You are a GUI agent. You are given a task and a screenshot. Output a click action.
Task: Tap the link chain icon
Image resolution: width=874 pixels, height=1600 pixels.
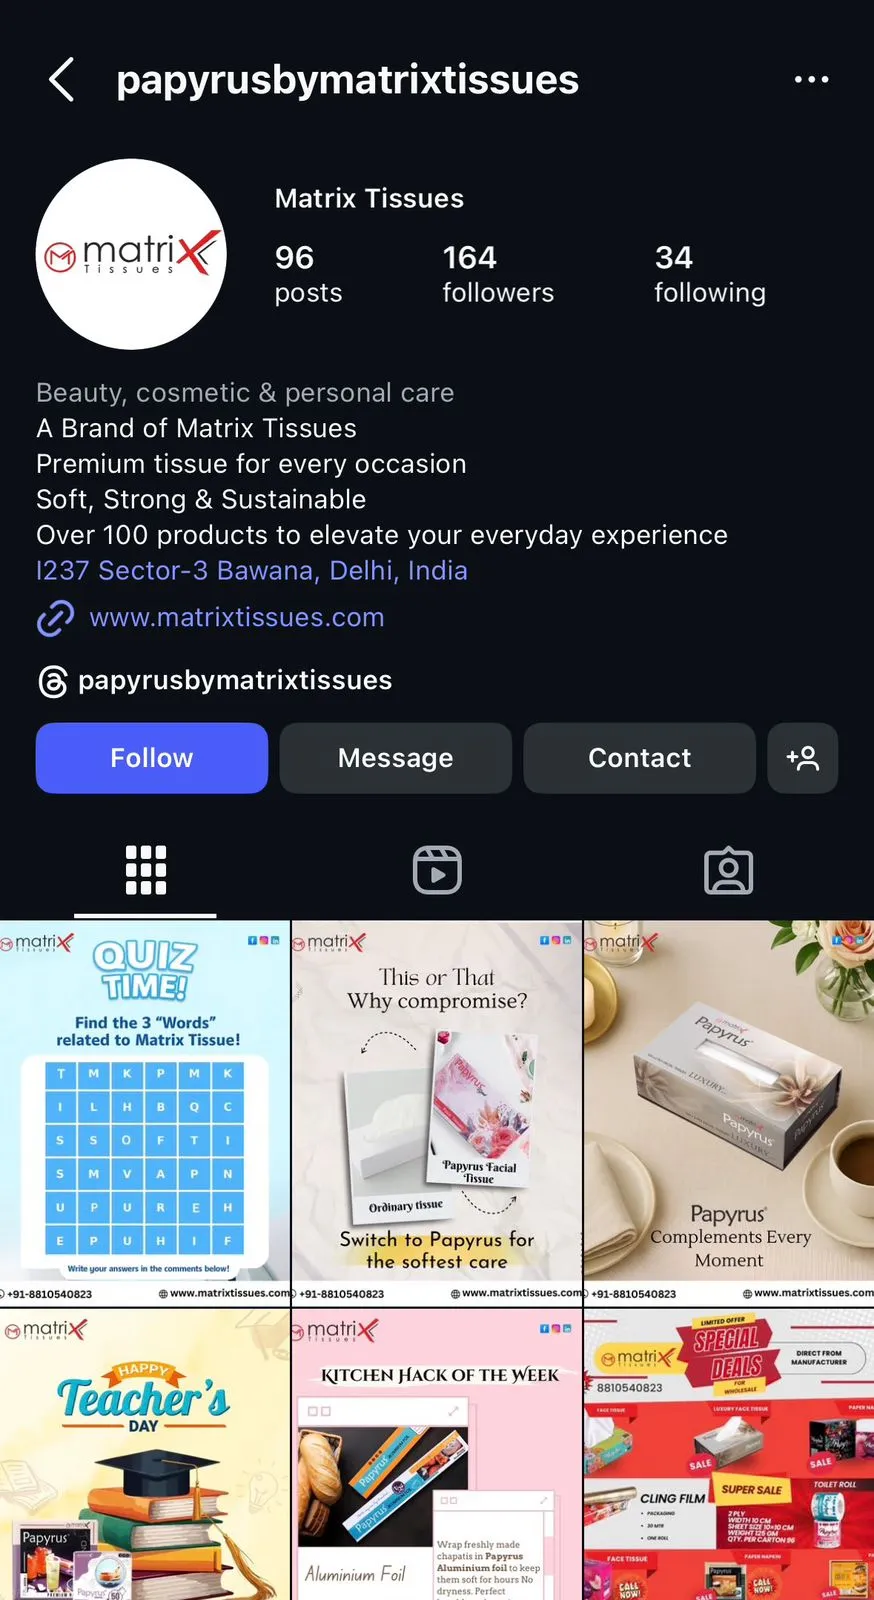click(x=56, y=618)
